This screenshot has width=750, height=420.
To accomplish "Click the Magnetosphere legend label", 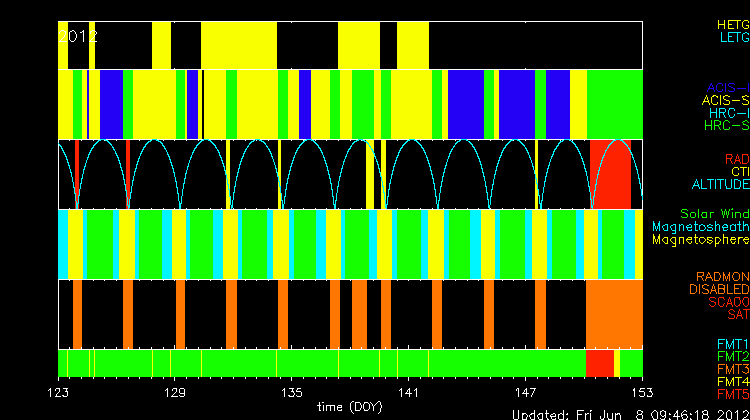I will tap(700, 240).
